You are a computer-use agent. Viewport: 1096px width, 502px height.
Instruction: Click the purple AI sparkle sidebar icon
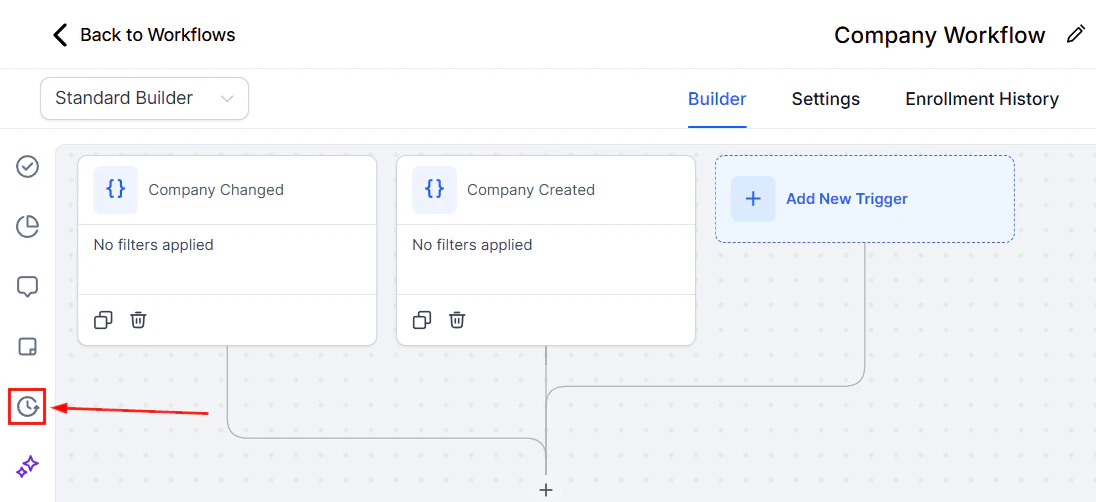(27, 466)
